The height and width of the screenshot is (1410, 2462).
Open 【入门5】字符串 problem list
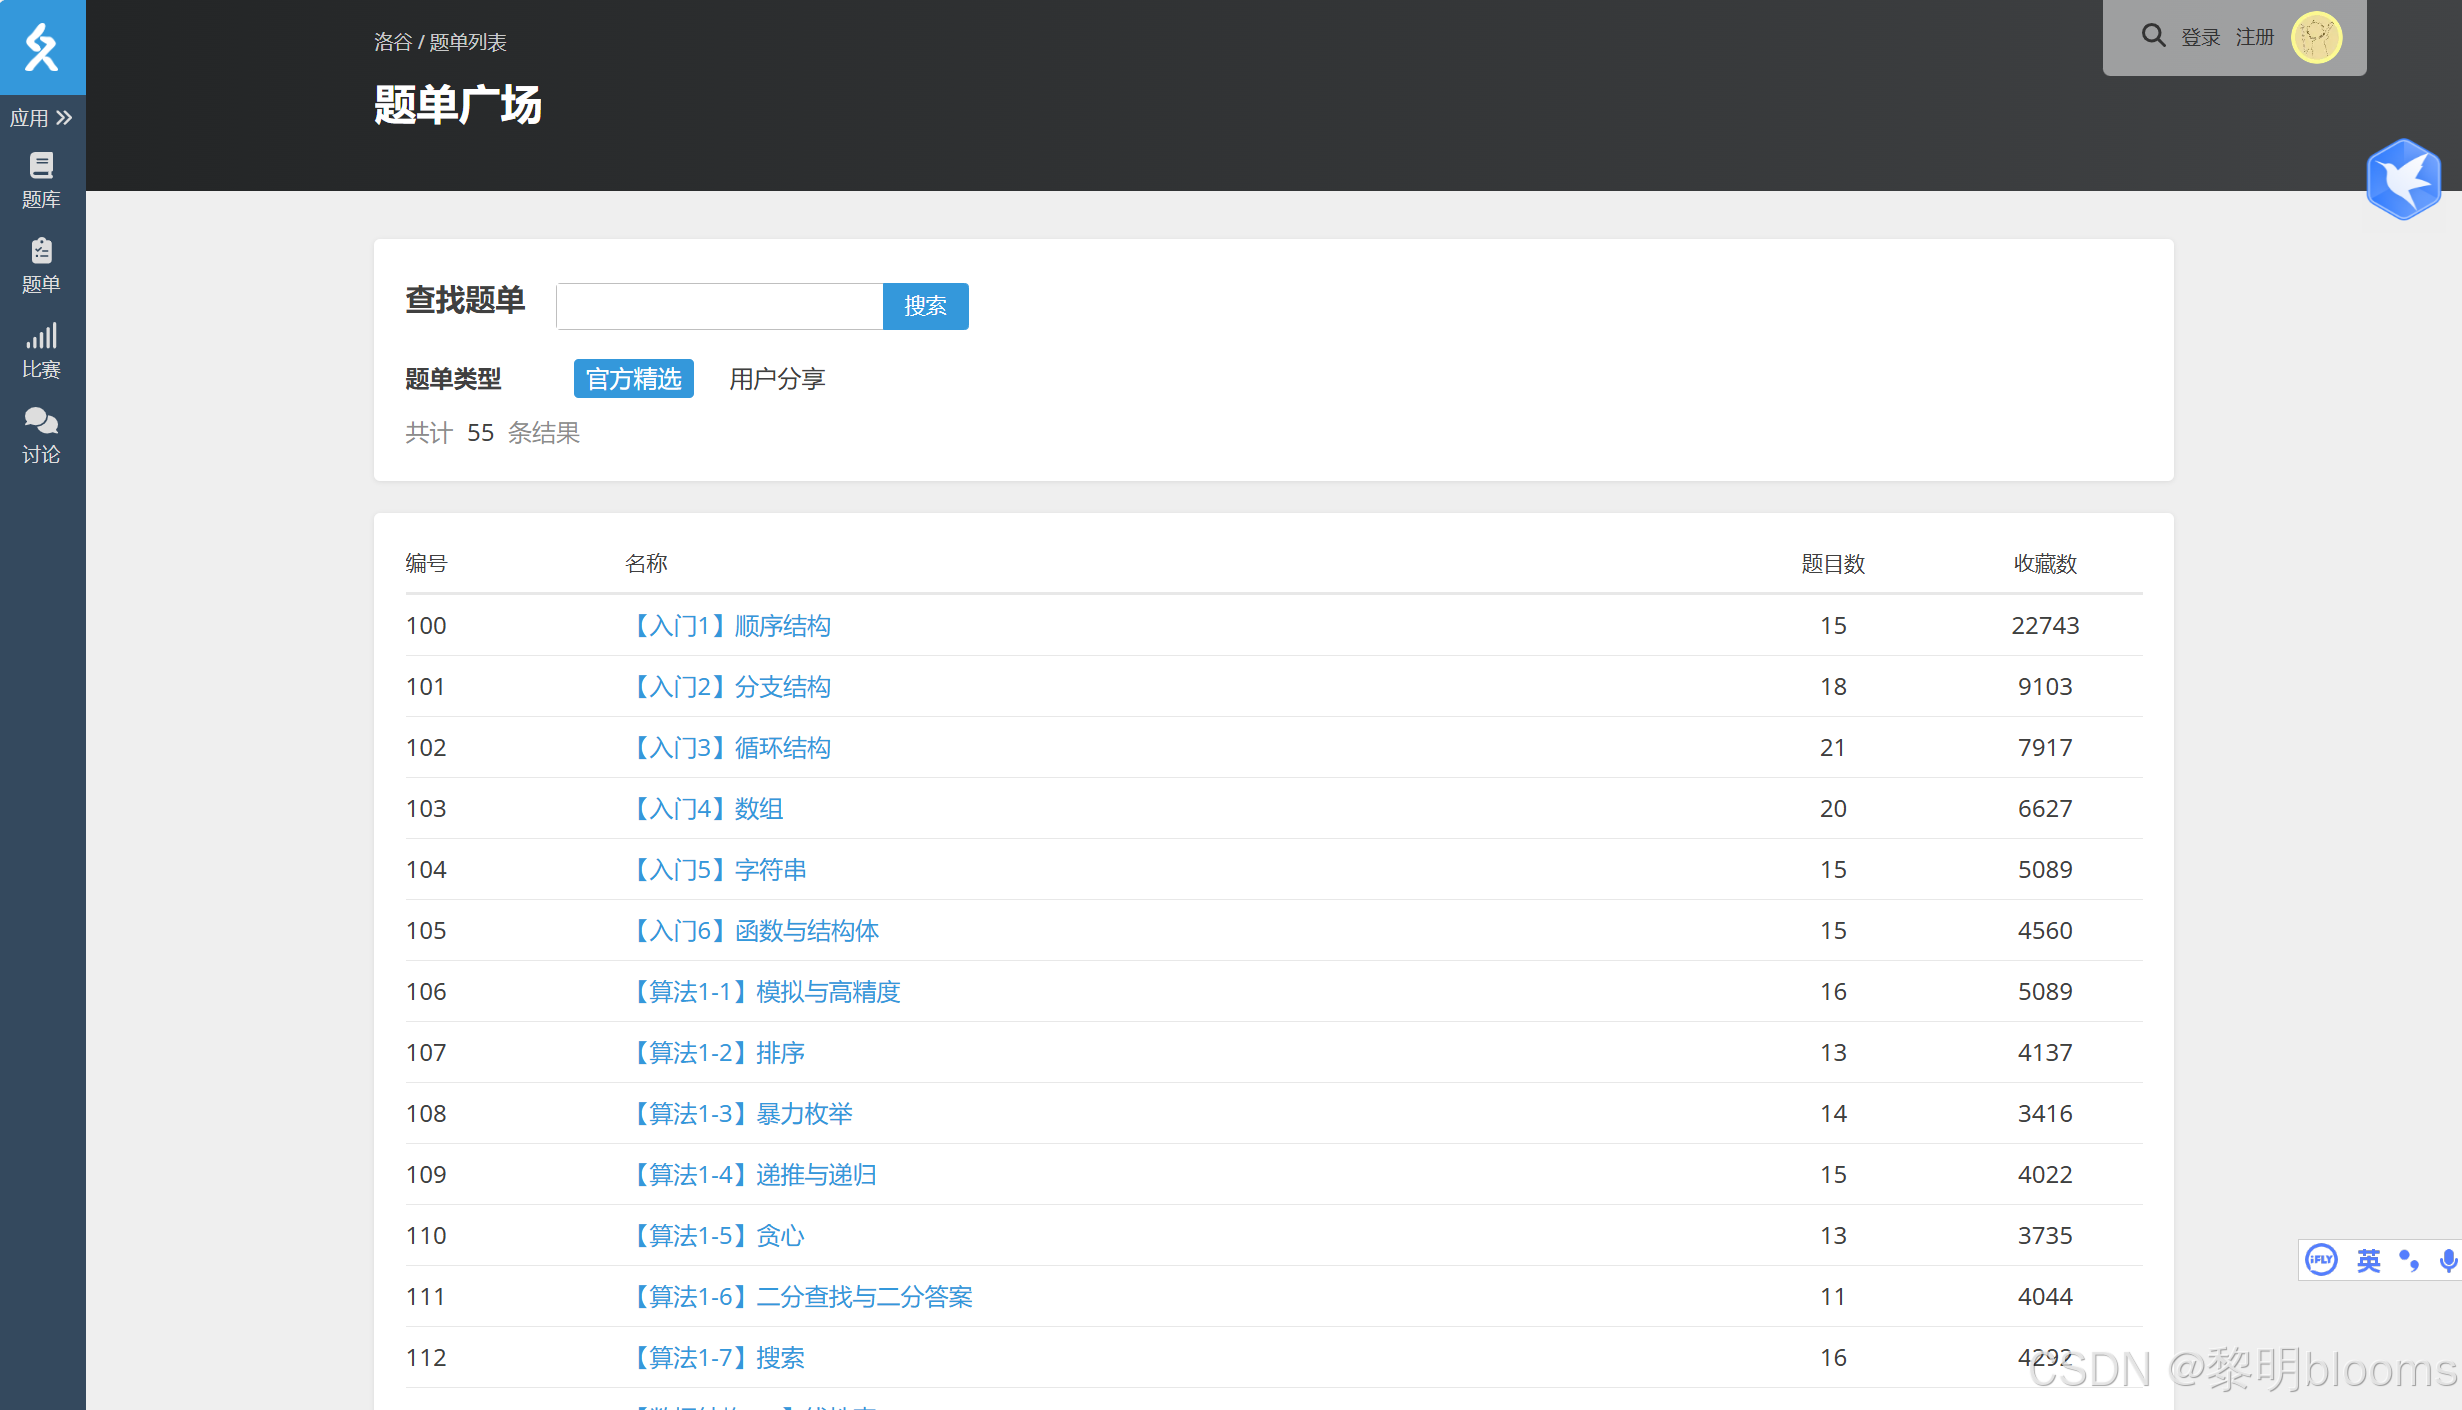click(x=718, y=870)
